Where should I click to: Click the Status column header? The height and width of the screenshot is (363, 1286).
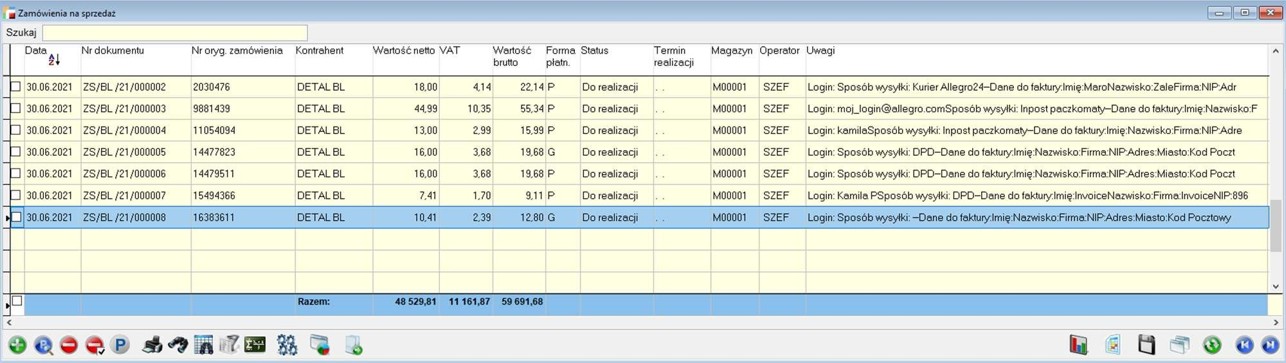(x=616, y=59)
